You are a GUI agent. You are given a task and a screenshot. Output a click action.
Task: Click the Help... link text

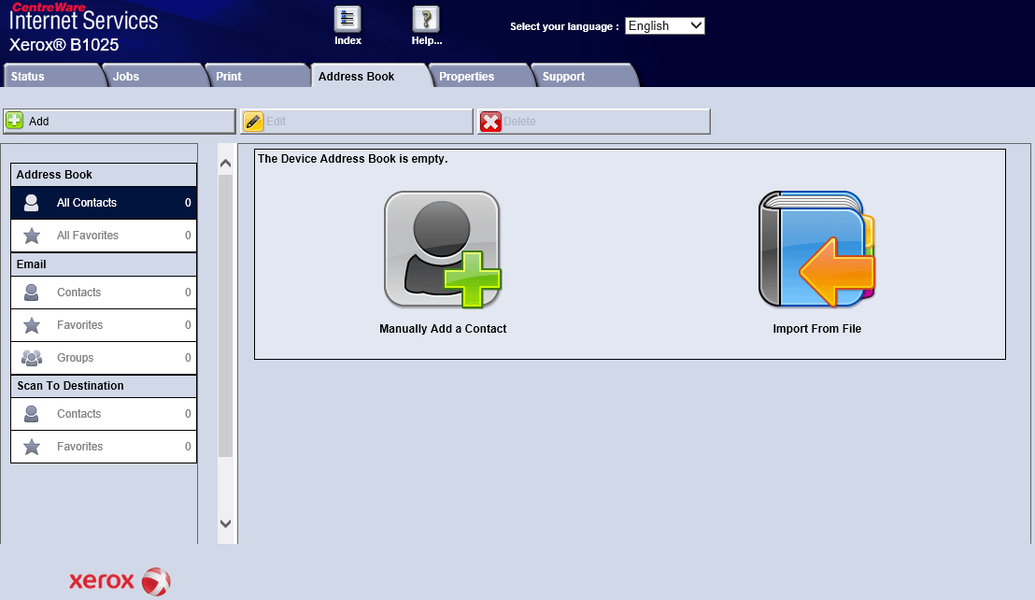(426, 41)
